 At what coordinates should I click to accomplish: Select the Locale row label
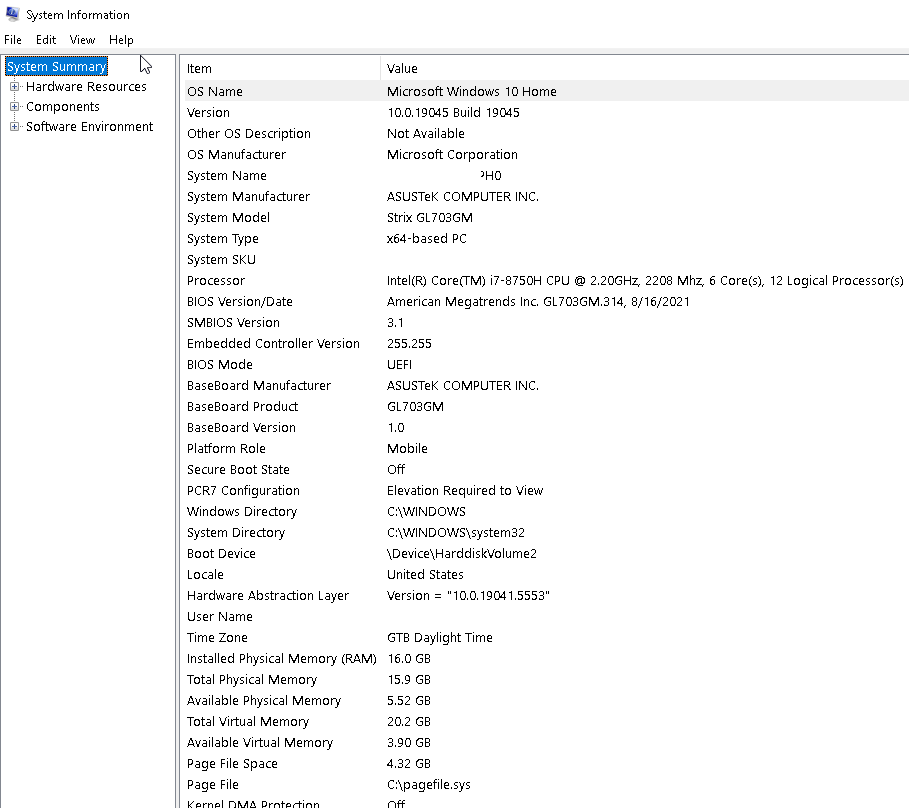205,574
